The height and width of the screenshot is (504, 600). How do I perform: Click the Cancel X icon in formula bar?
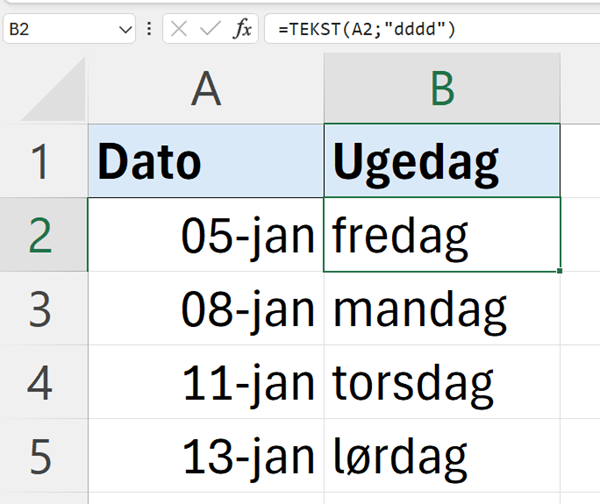click(179, 30)
